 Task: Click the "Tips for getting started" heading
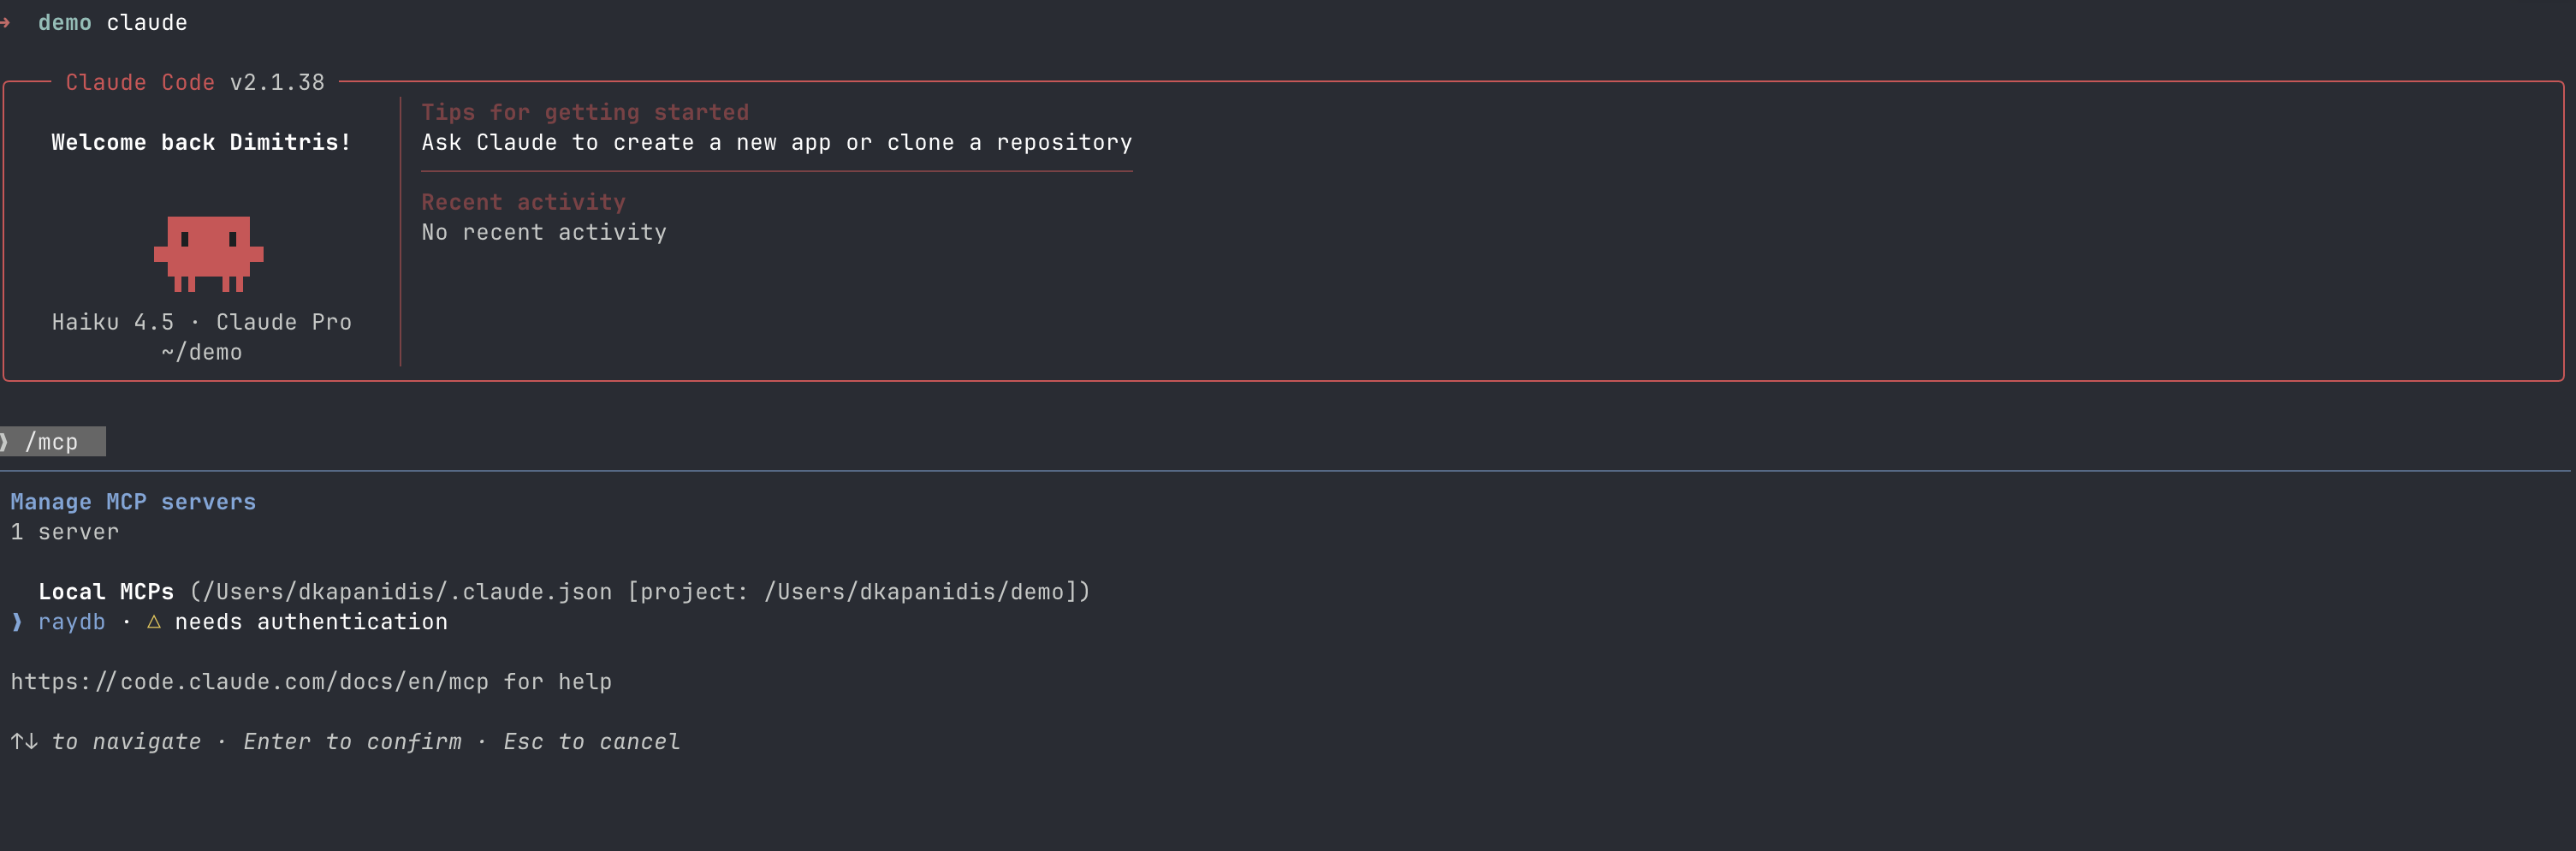click(584, 112)
